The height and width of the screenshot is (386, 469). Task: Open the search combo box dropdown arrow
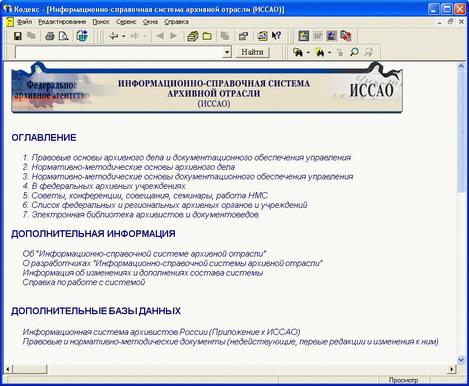click(x=227, y=52)
